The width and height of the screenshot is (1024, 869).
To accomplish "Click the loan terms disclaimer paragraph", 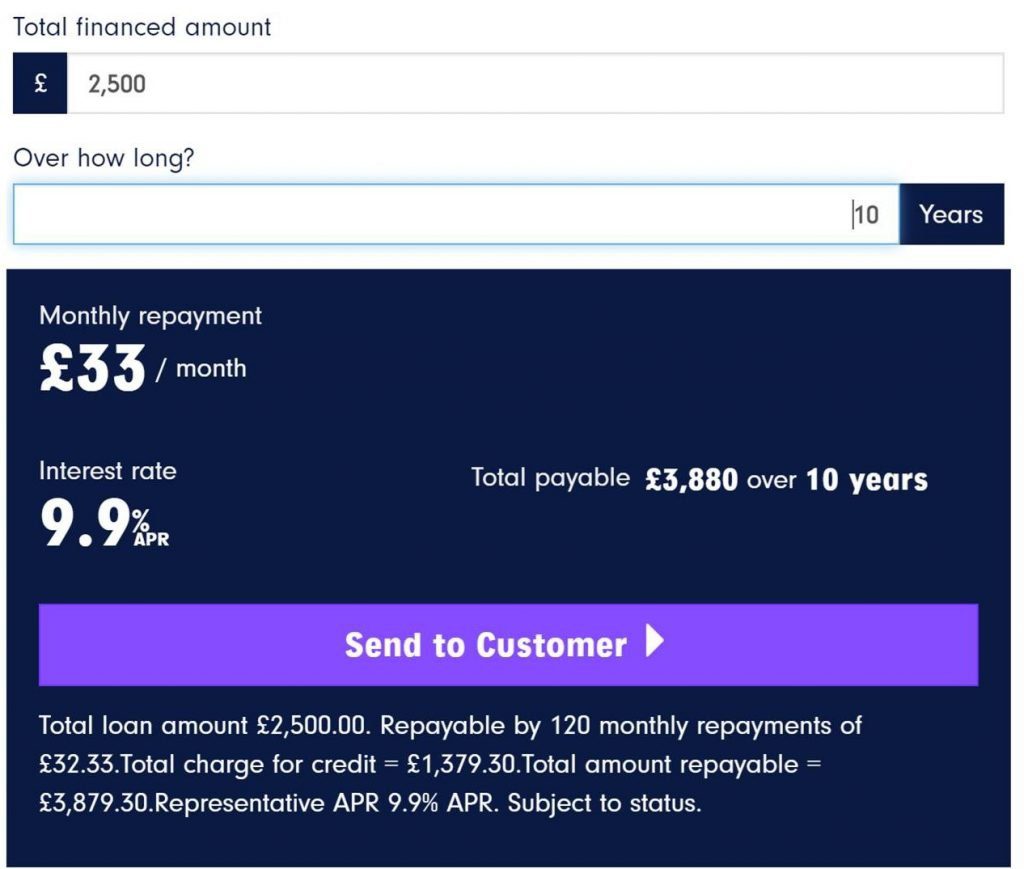I will [450, 764].
